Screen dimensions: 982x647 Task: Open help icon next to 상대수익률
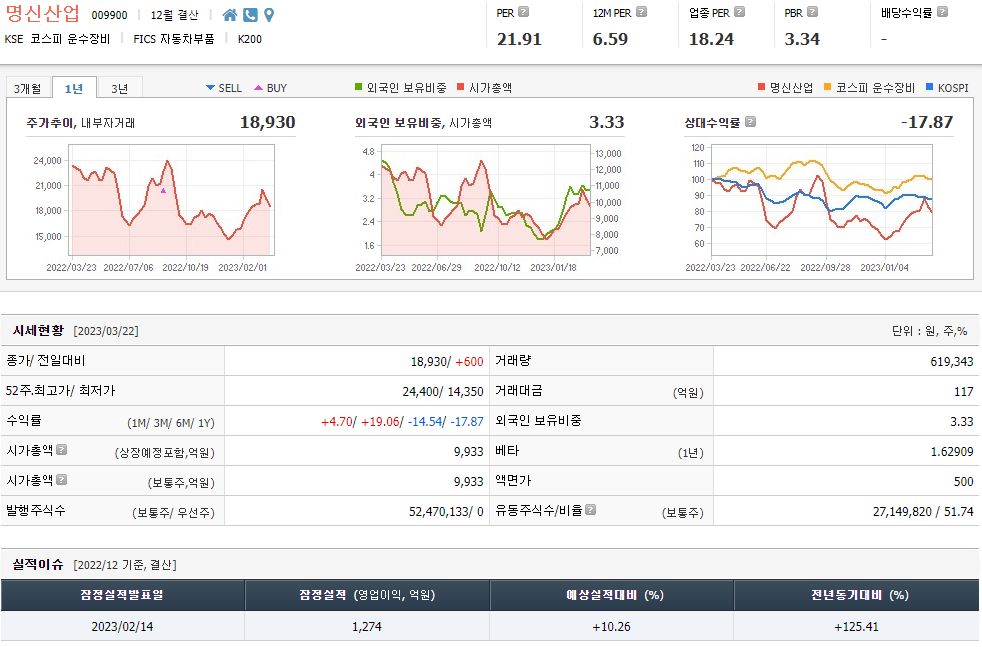[x=750, y=122]
